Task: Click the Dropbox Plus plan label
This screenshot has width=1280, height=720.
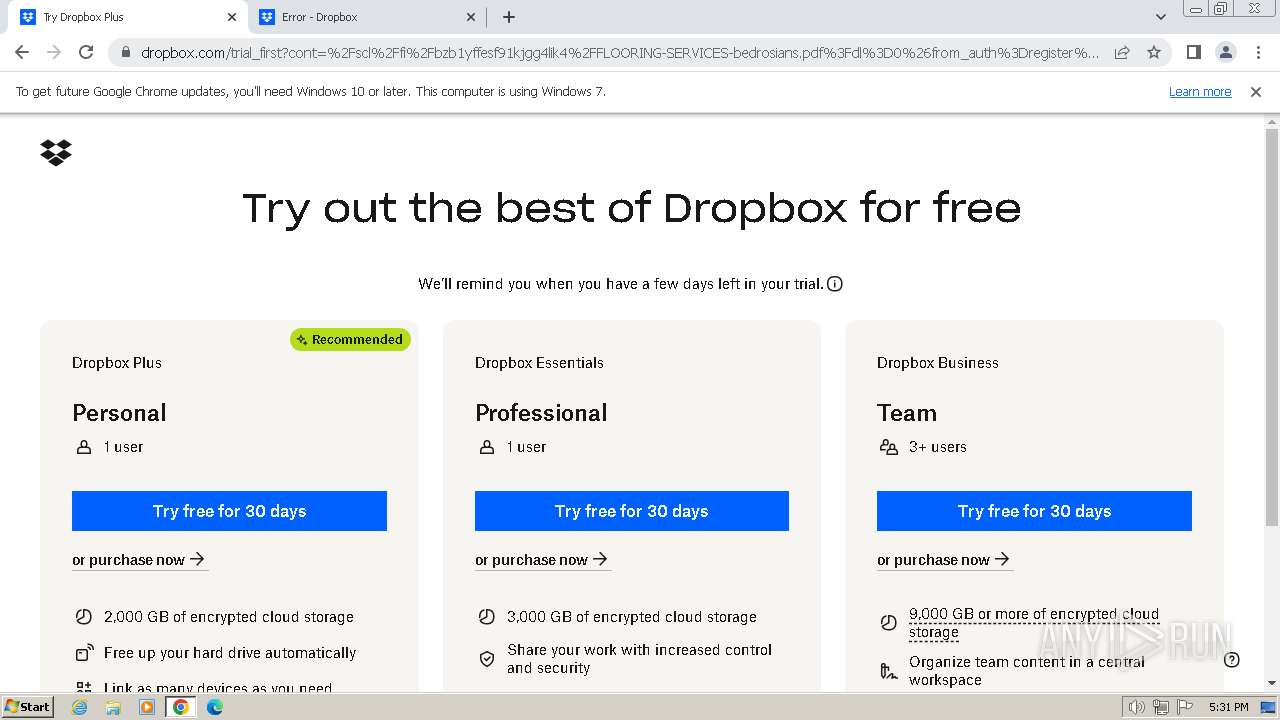Action: coord(117,363)
